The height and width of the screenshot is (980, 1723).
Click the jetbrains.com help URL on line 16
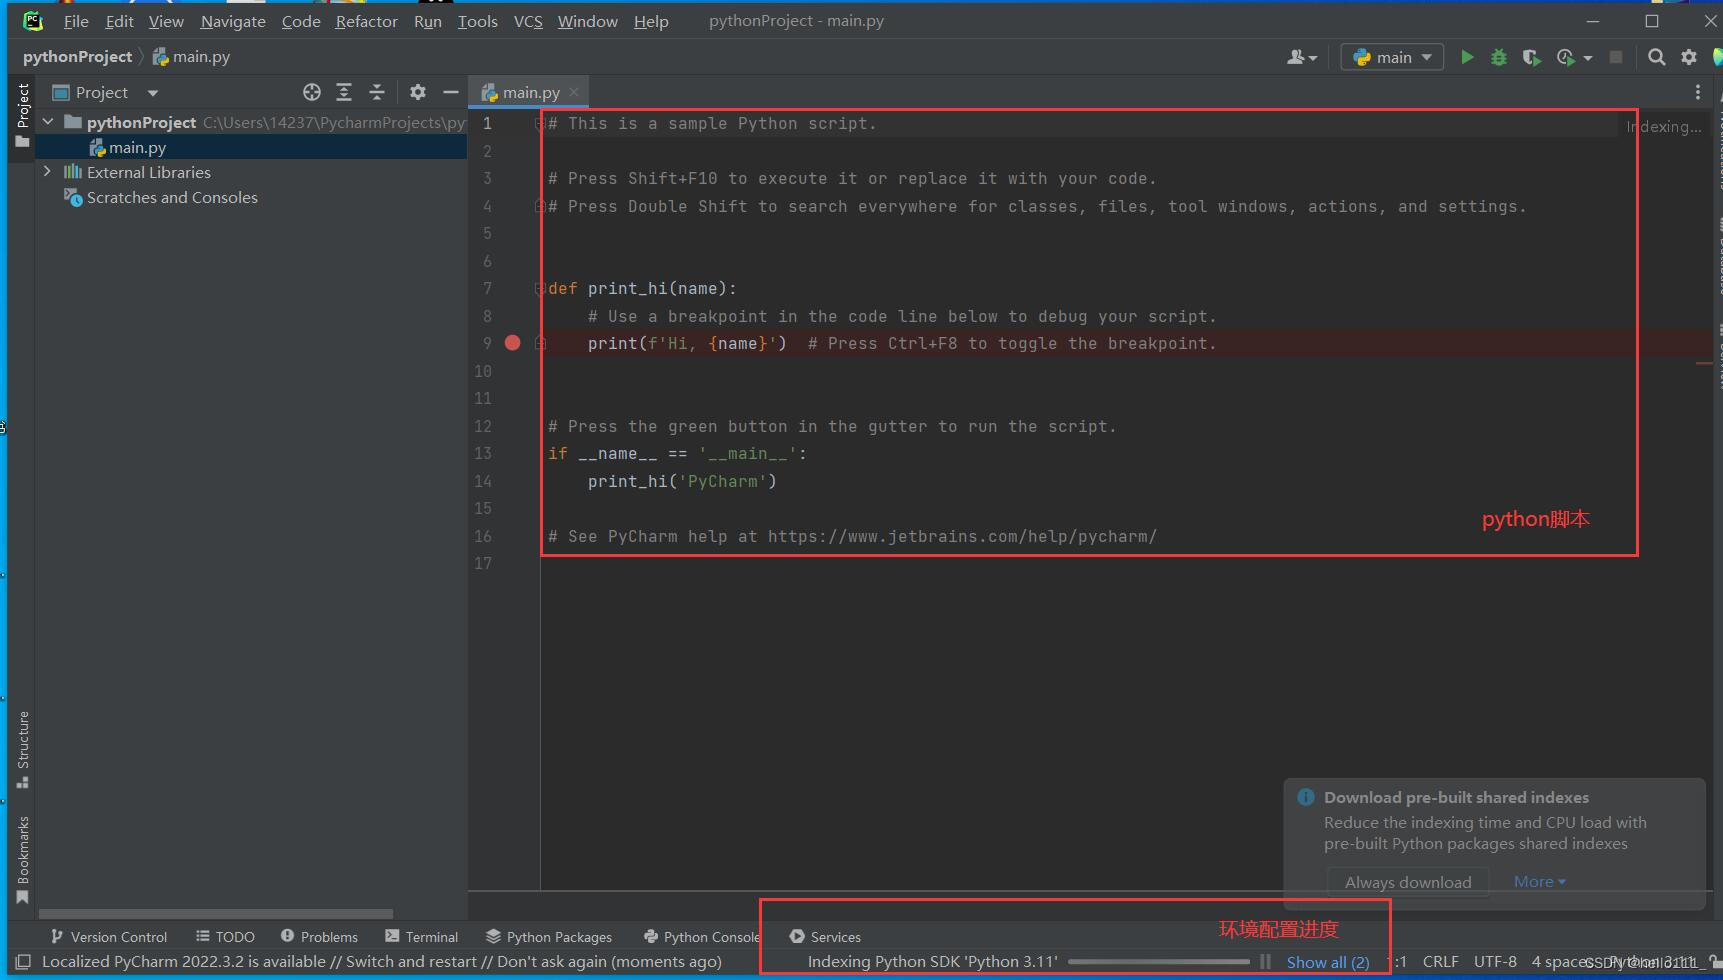tap(962, 536)
